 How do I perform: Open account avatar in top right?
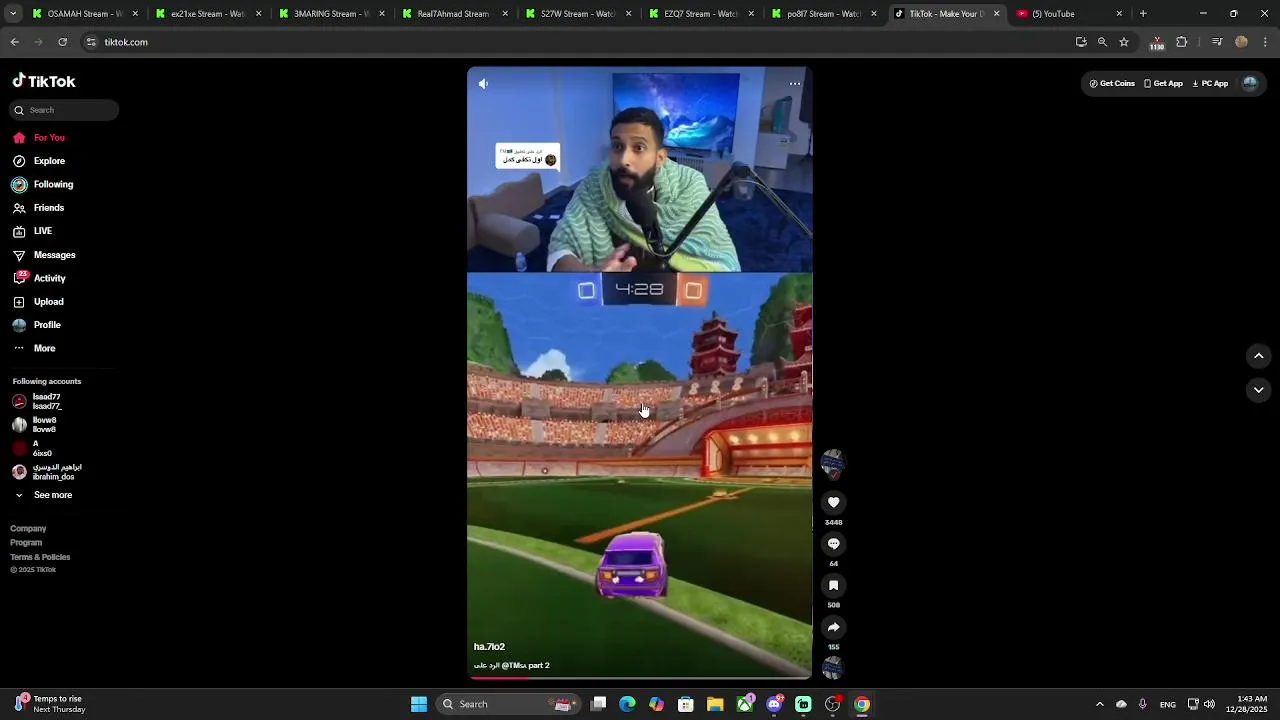1249,84
